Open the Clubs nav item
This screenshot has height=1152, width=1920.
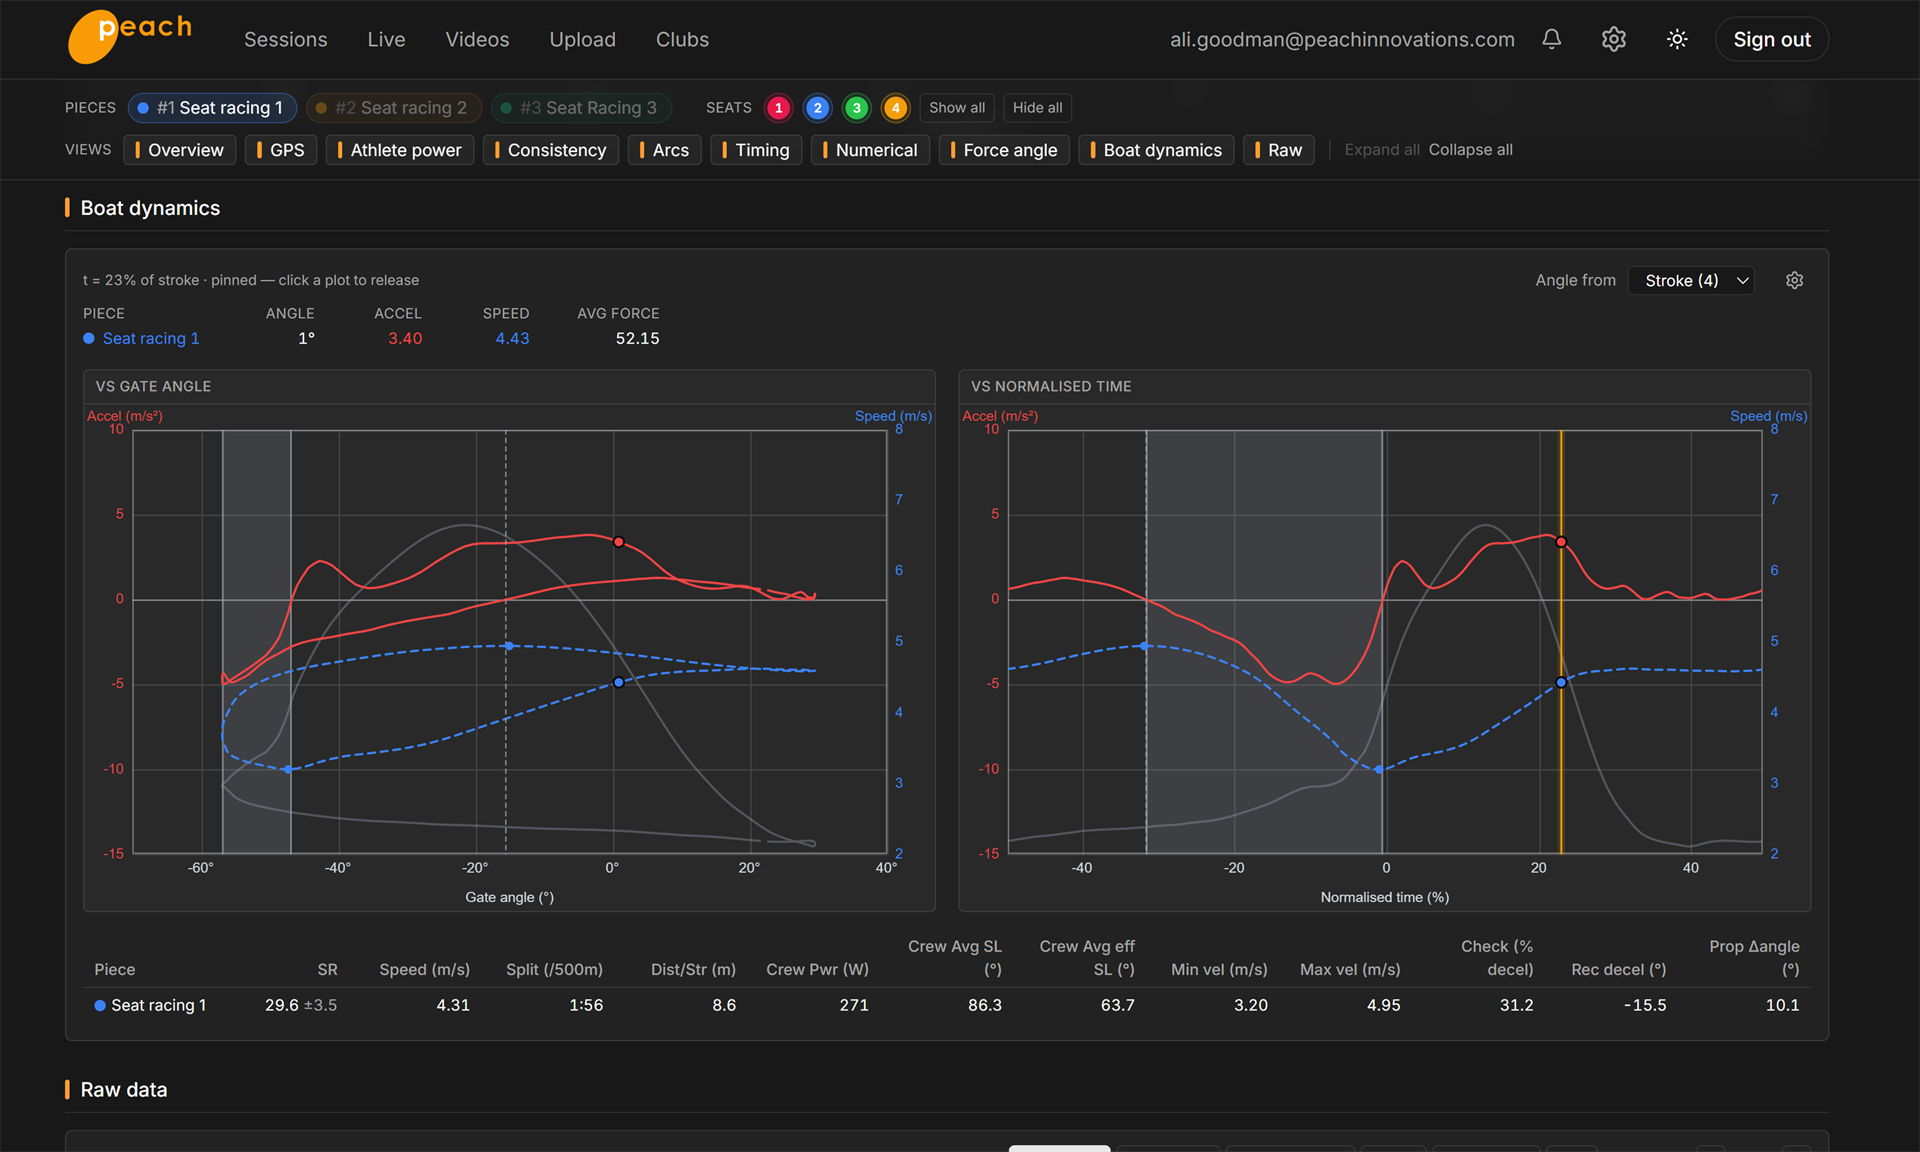[682, 40]
